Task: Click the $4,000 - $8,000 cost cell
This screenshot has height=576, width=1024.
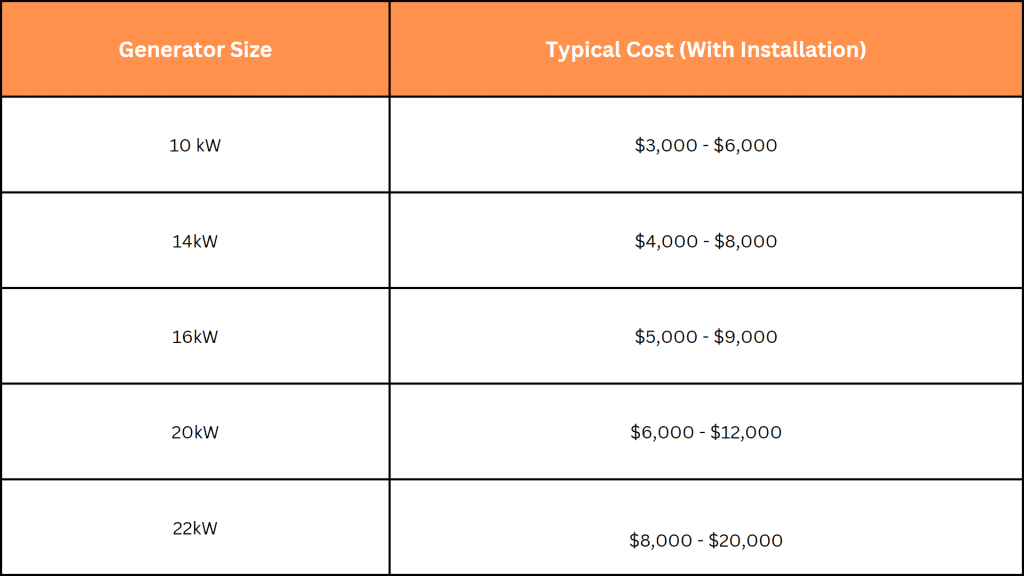Action: click(x=706, y=241)
